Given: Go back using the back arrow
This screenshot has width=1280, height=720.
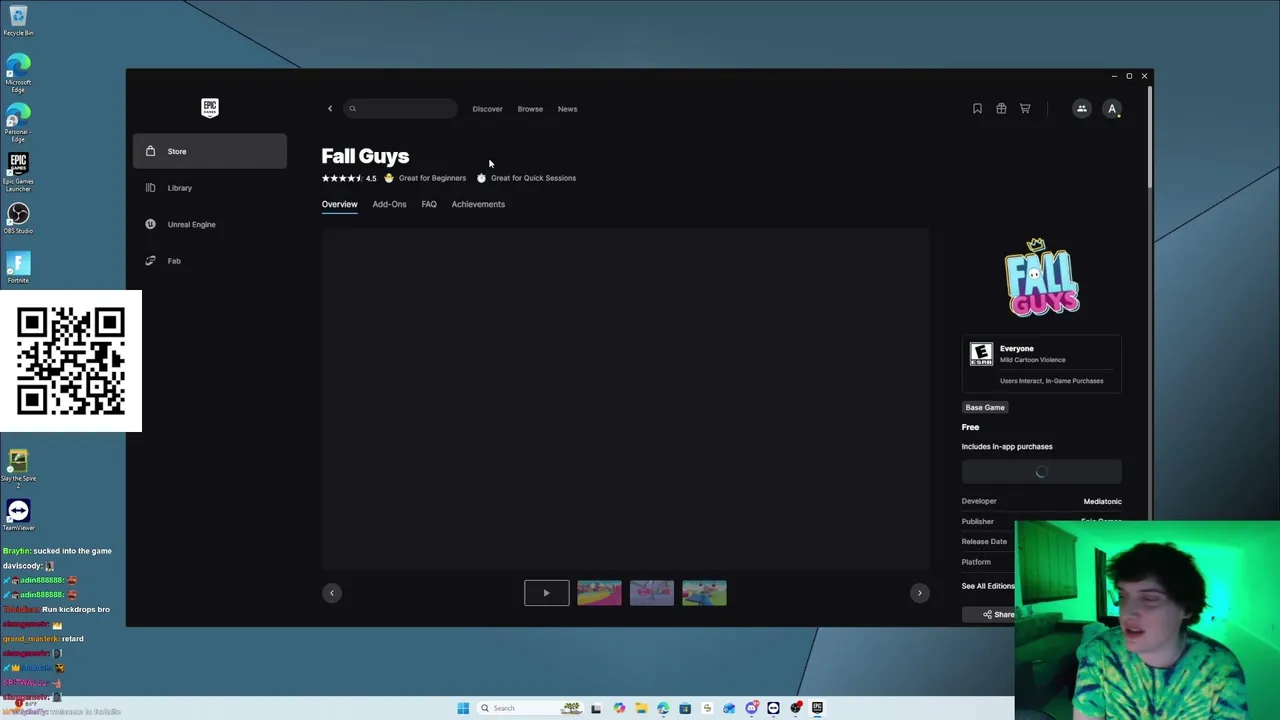Looking at the screenshot, I should (x=330, y=109).
